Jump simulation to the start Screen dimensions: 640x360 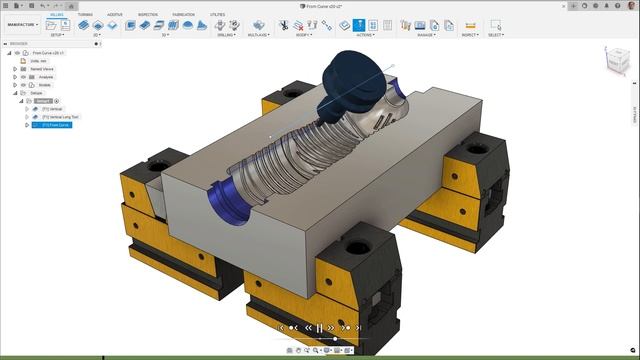[x=280, y=328]
